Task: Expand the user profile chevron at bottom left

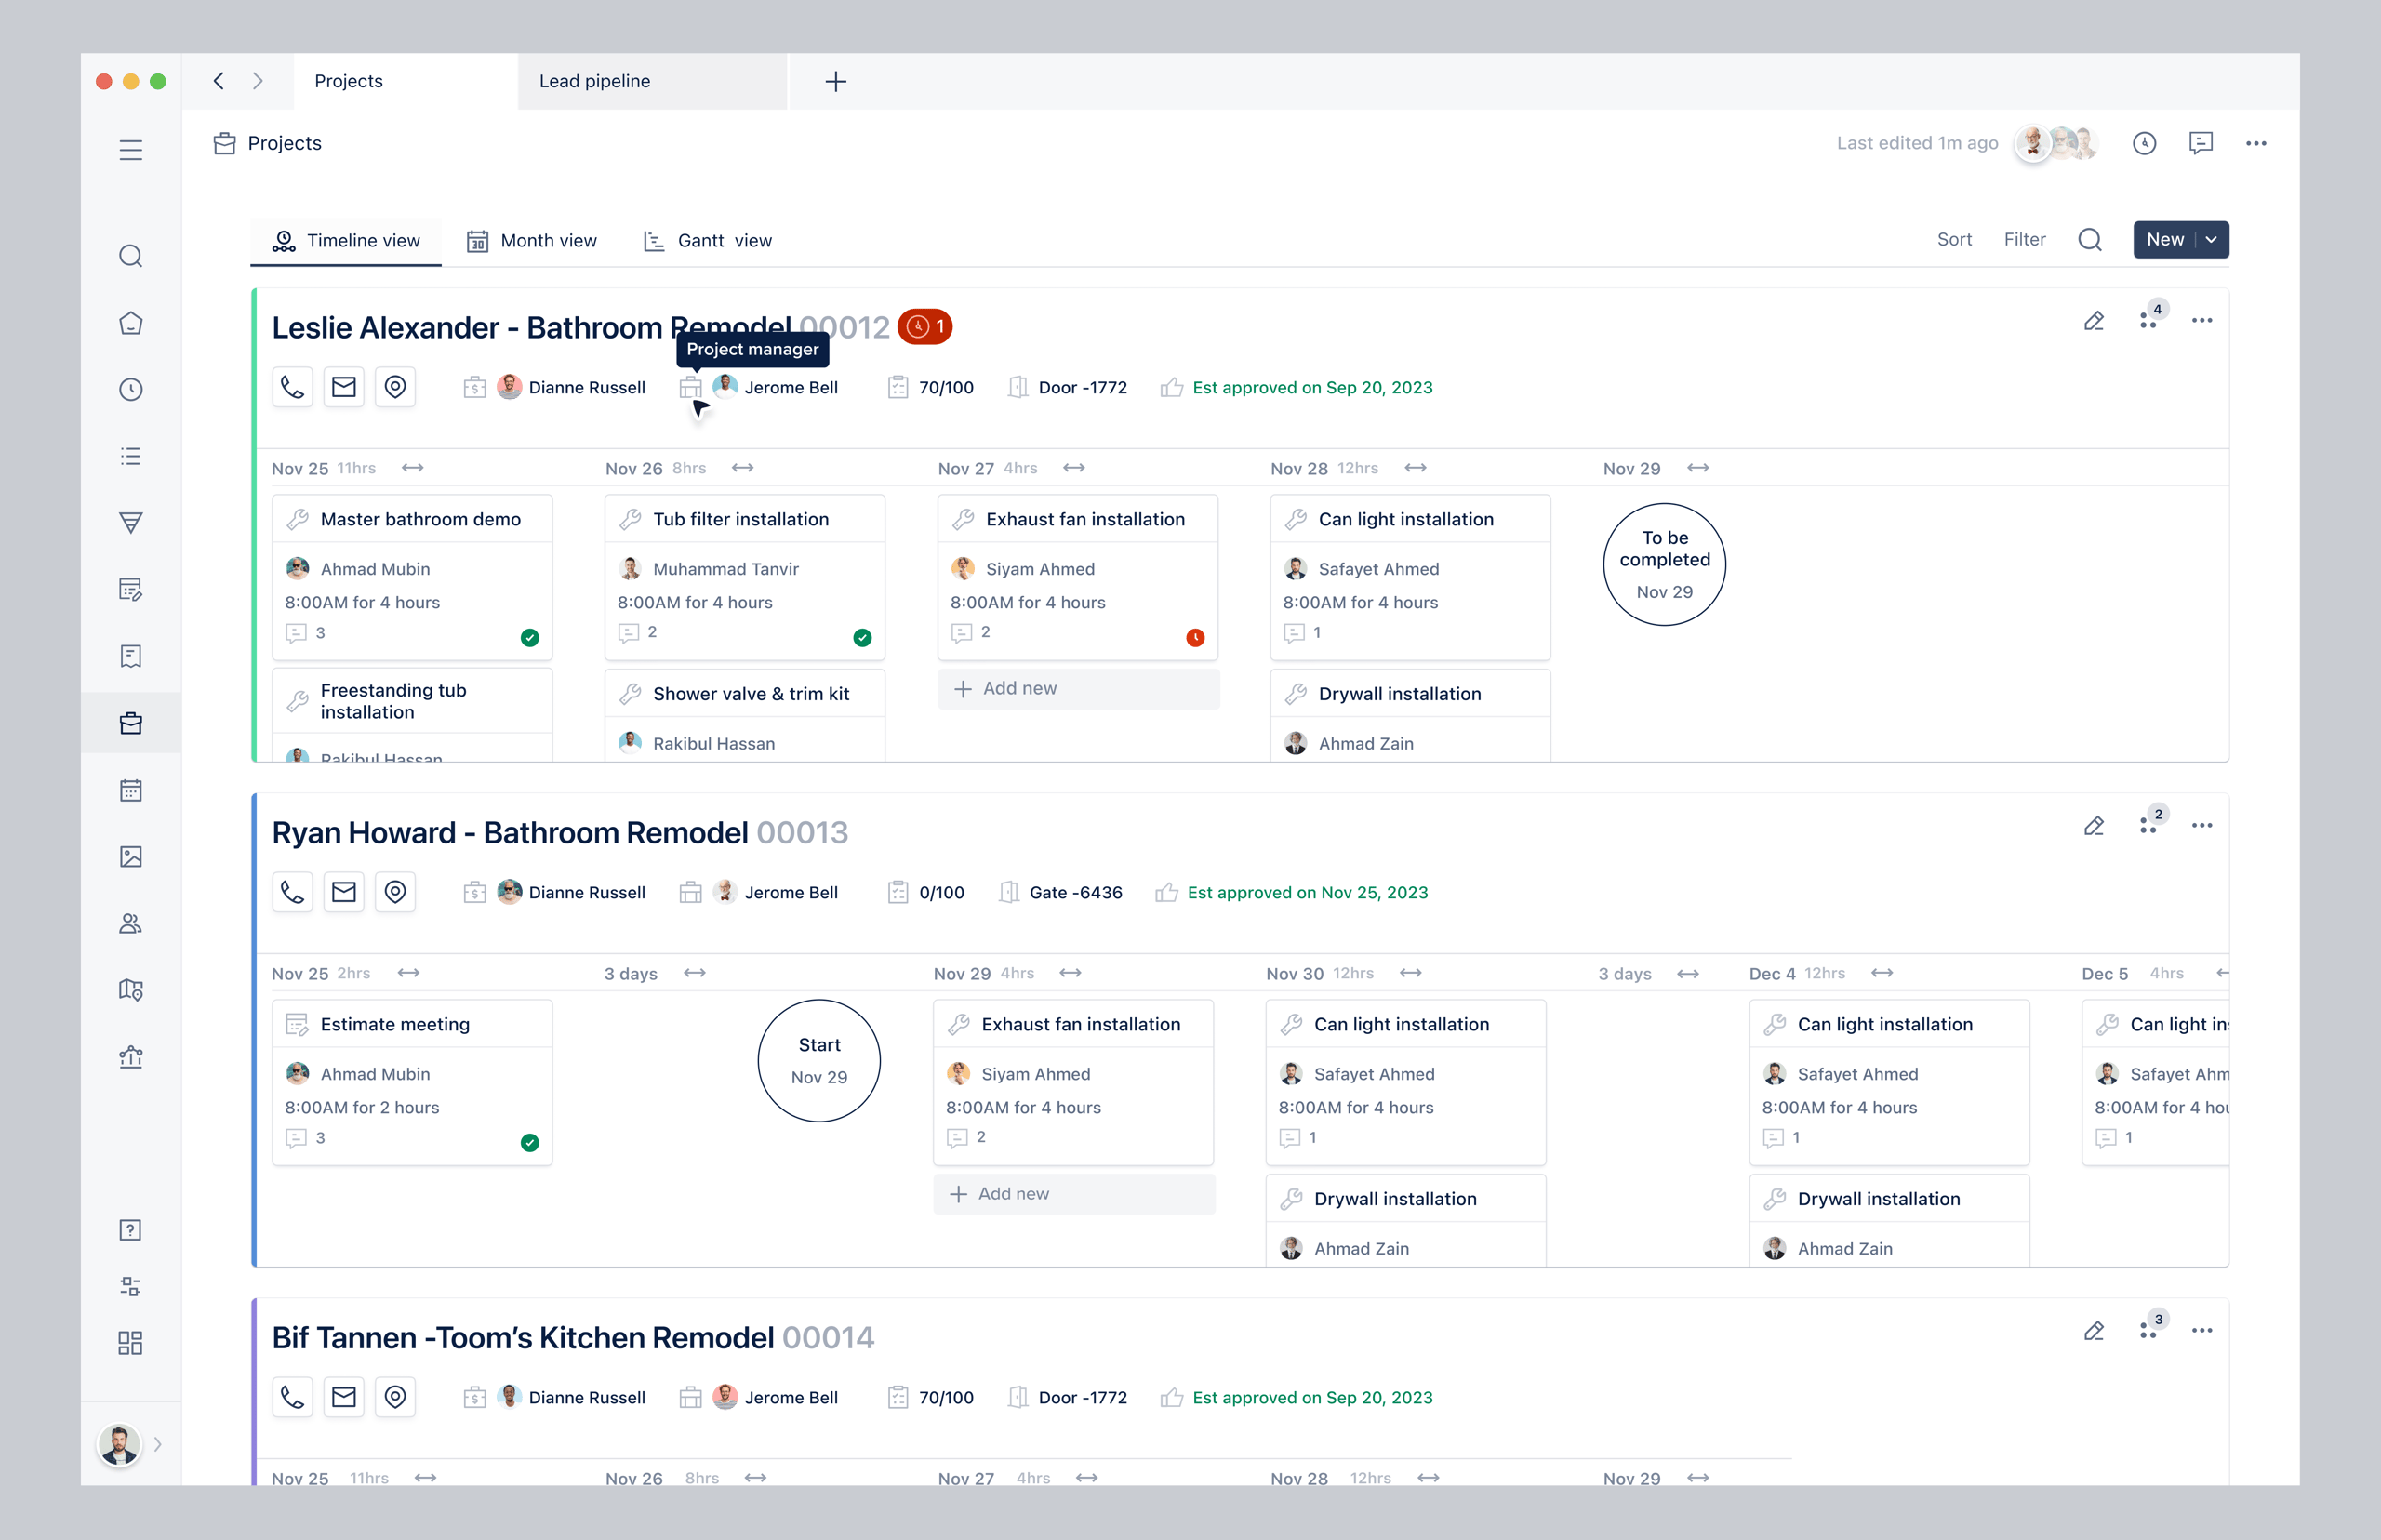Action: click(158, 1444)
